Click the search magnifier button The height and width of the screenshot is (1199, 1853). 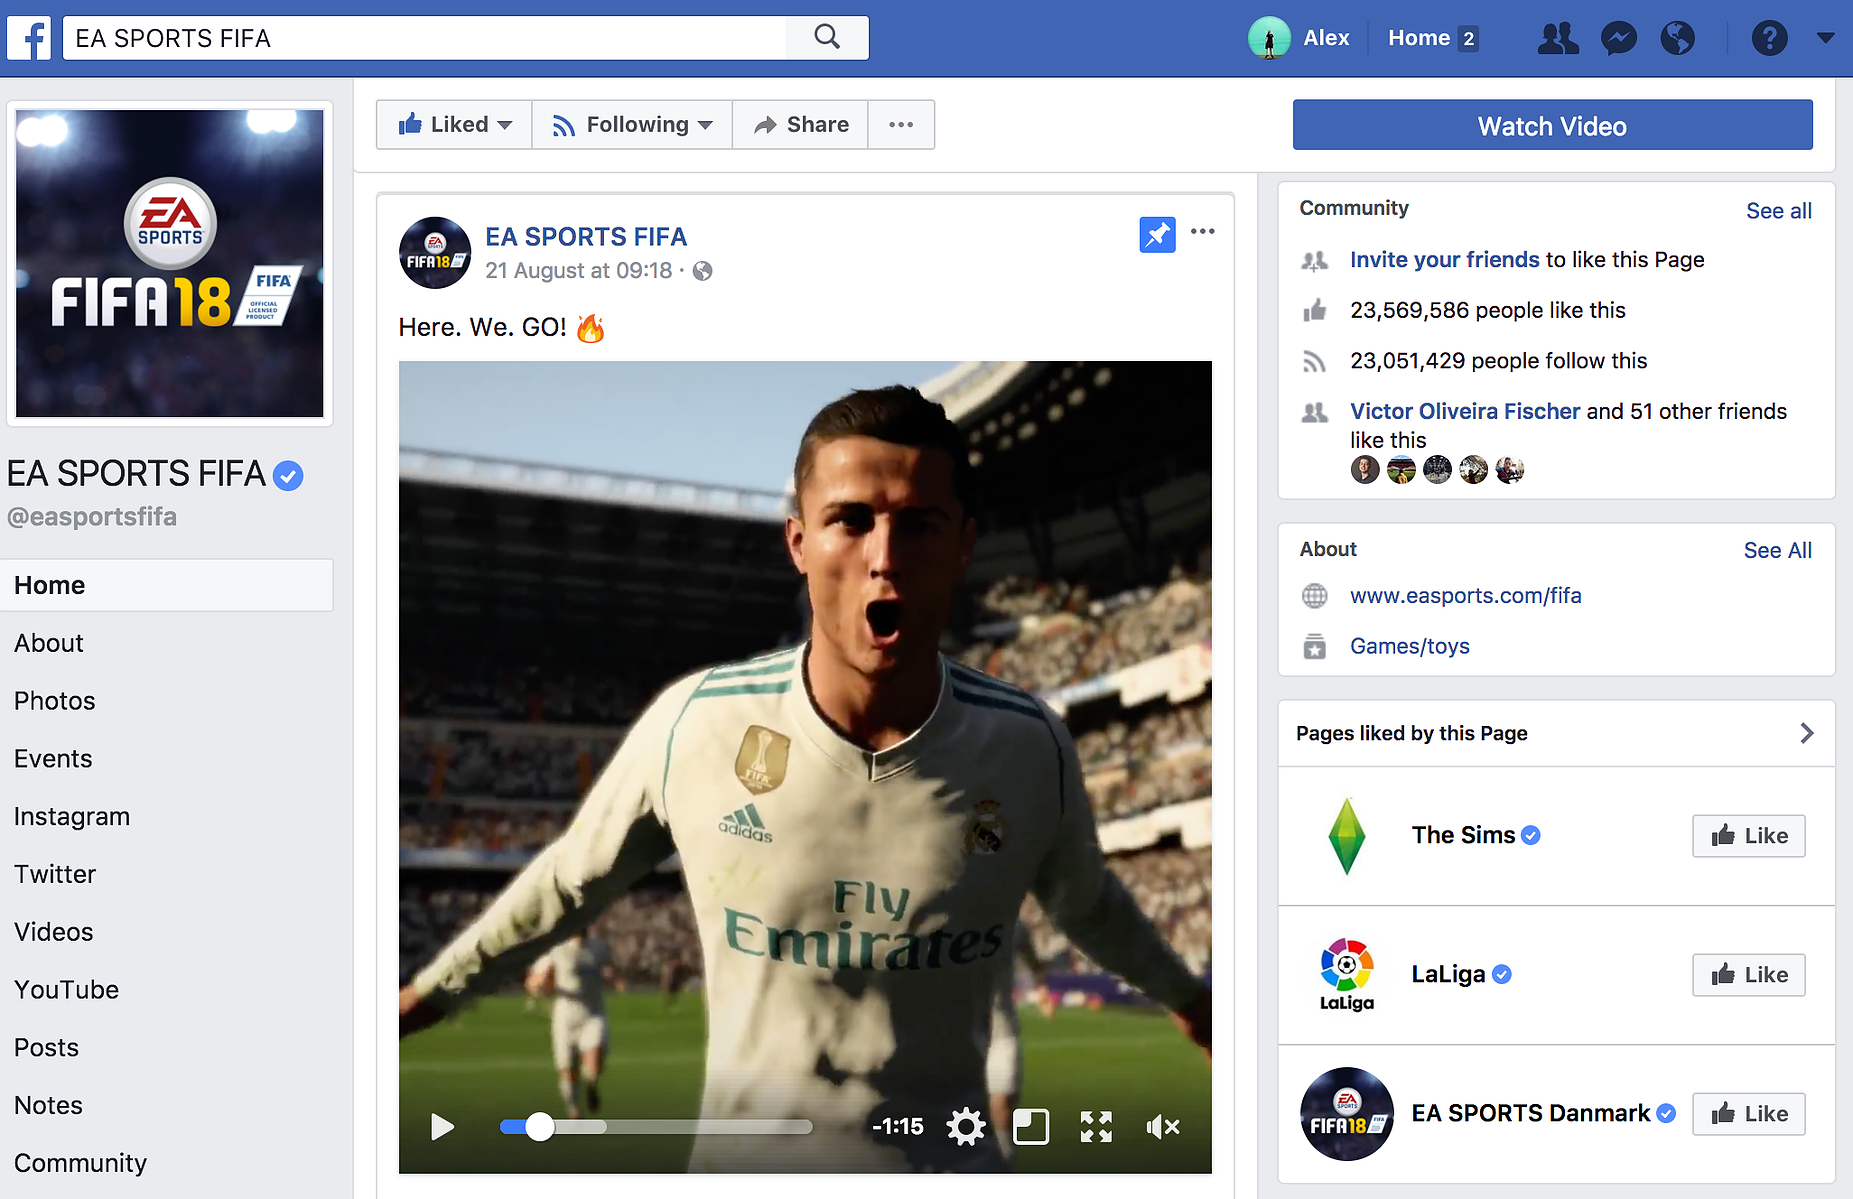[x=827, y=38]
